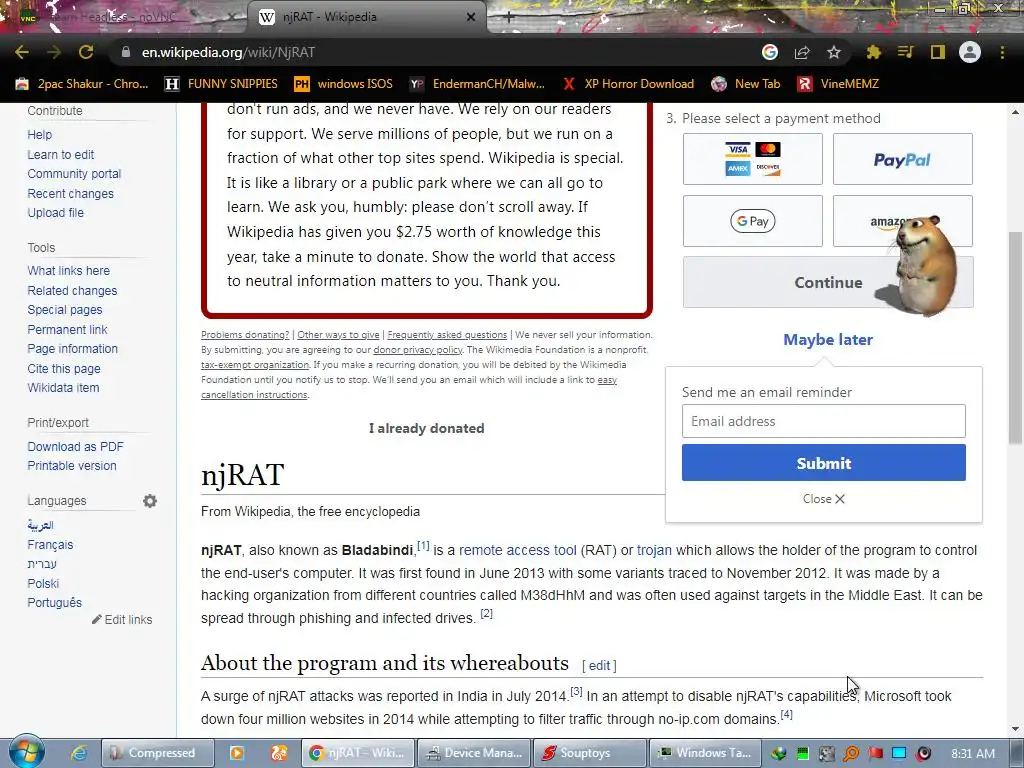This screenshot has height=768, width=1024.
Task: Launch Internet Explorer from taskbar
Action: pyautogui.click(x=79, y=753)
